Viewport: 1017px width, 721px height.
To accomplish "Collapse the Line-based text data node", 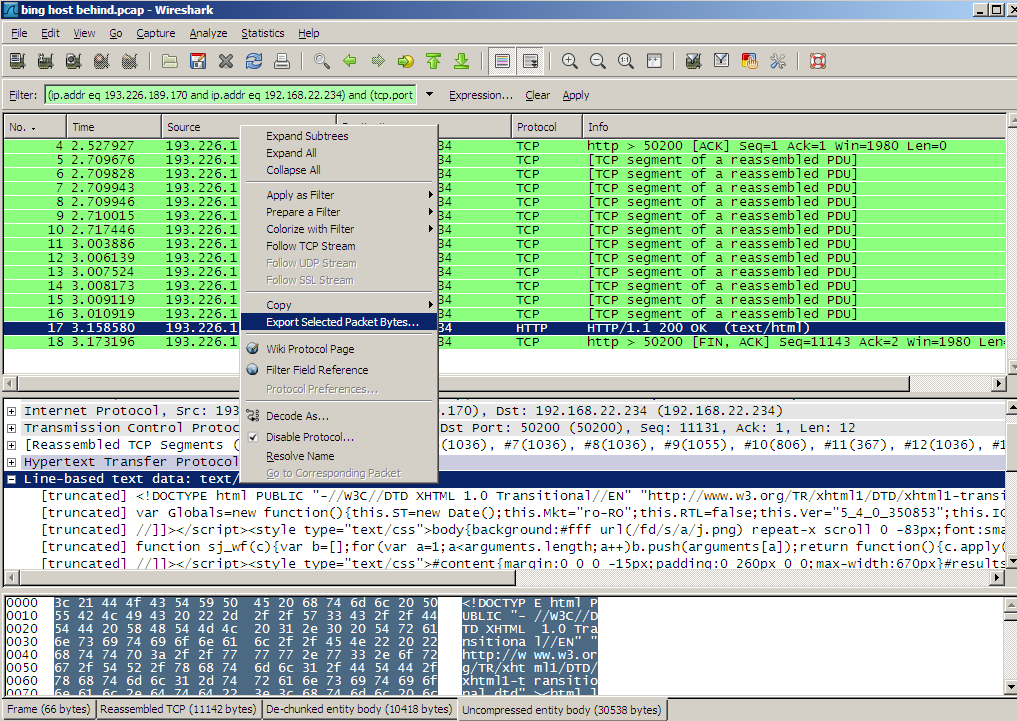I will (12, 480).
